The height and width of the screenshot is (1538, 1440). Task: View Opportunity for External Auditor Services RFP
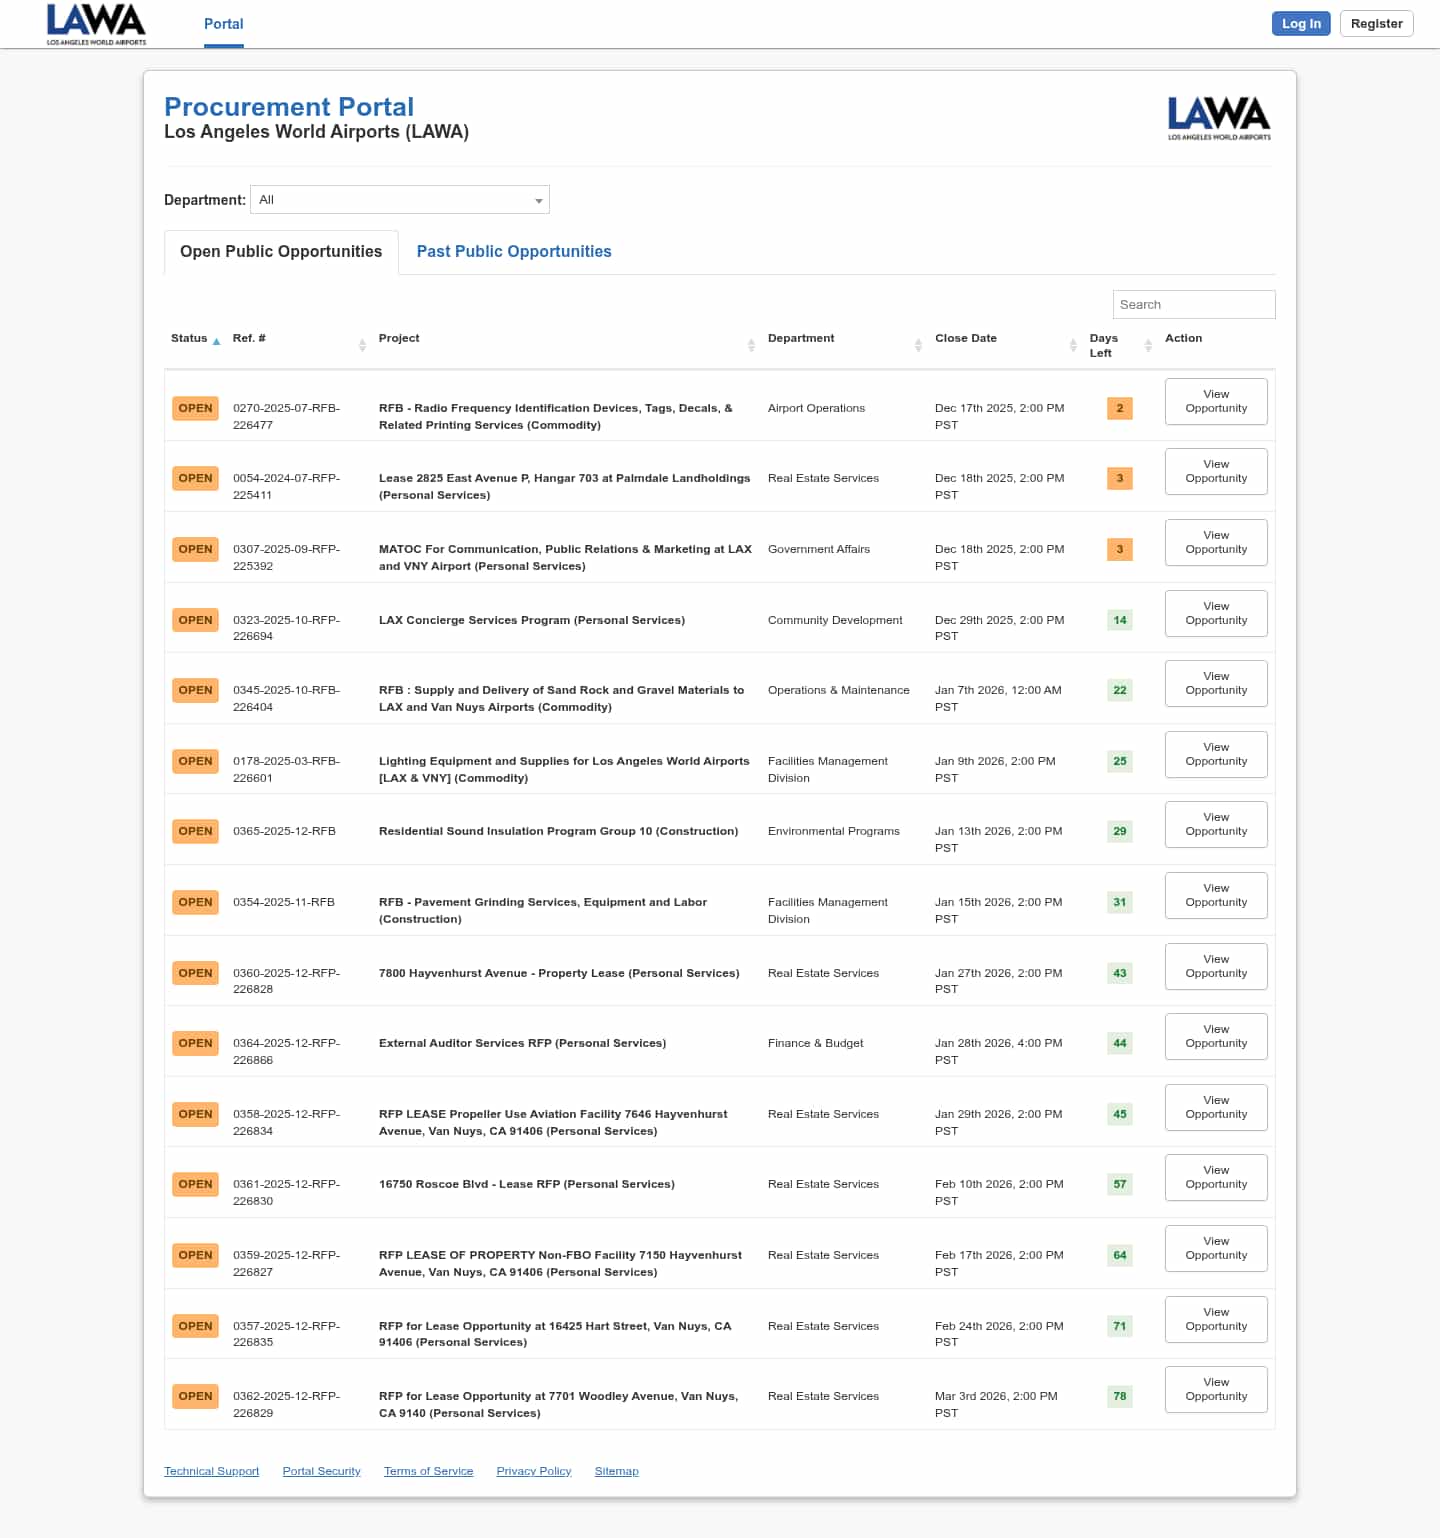coord(1216,1037)
